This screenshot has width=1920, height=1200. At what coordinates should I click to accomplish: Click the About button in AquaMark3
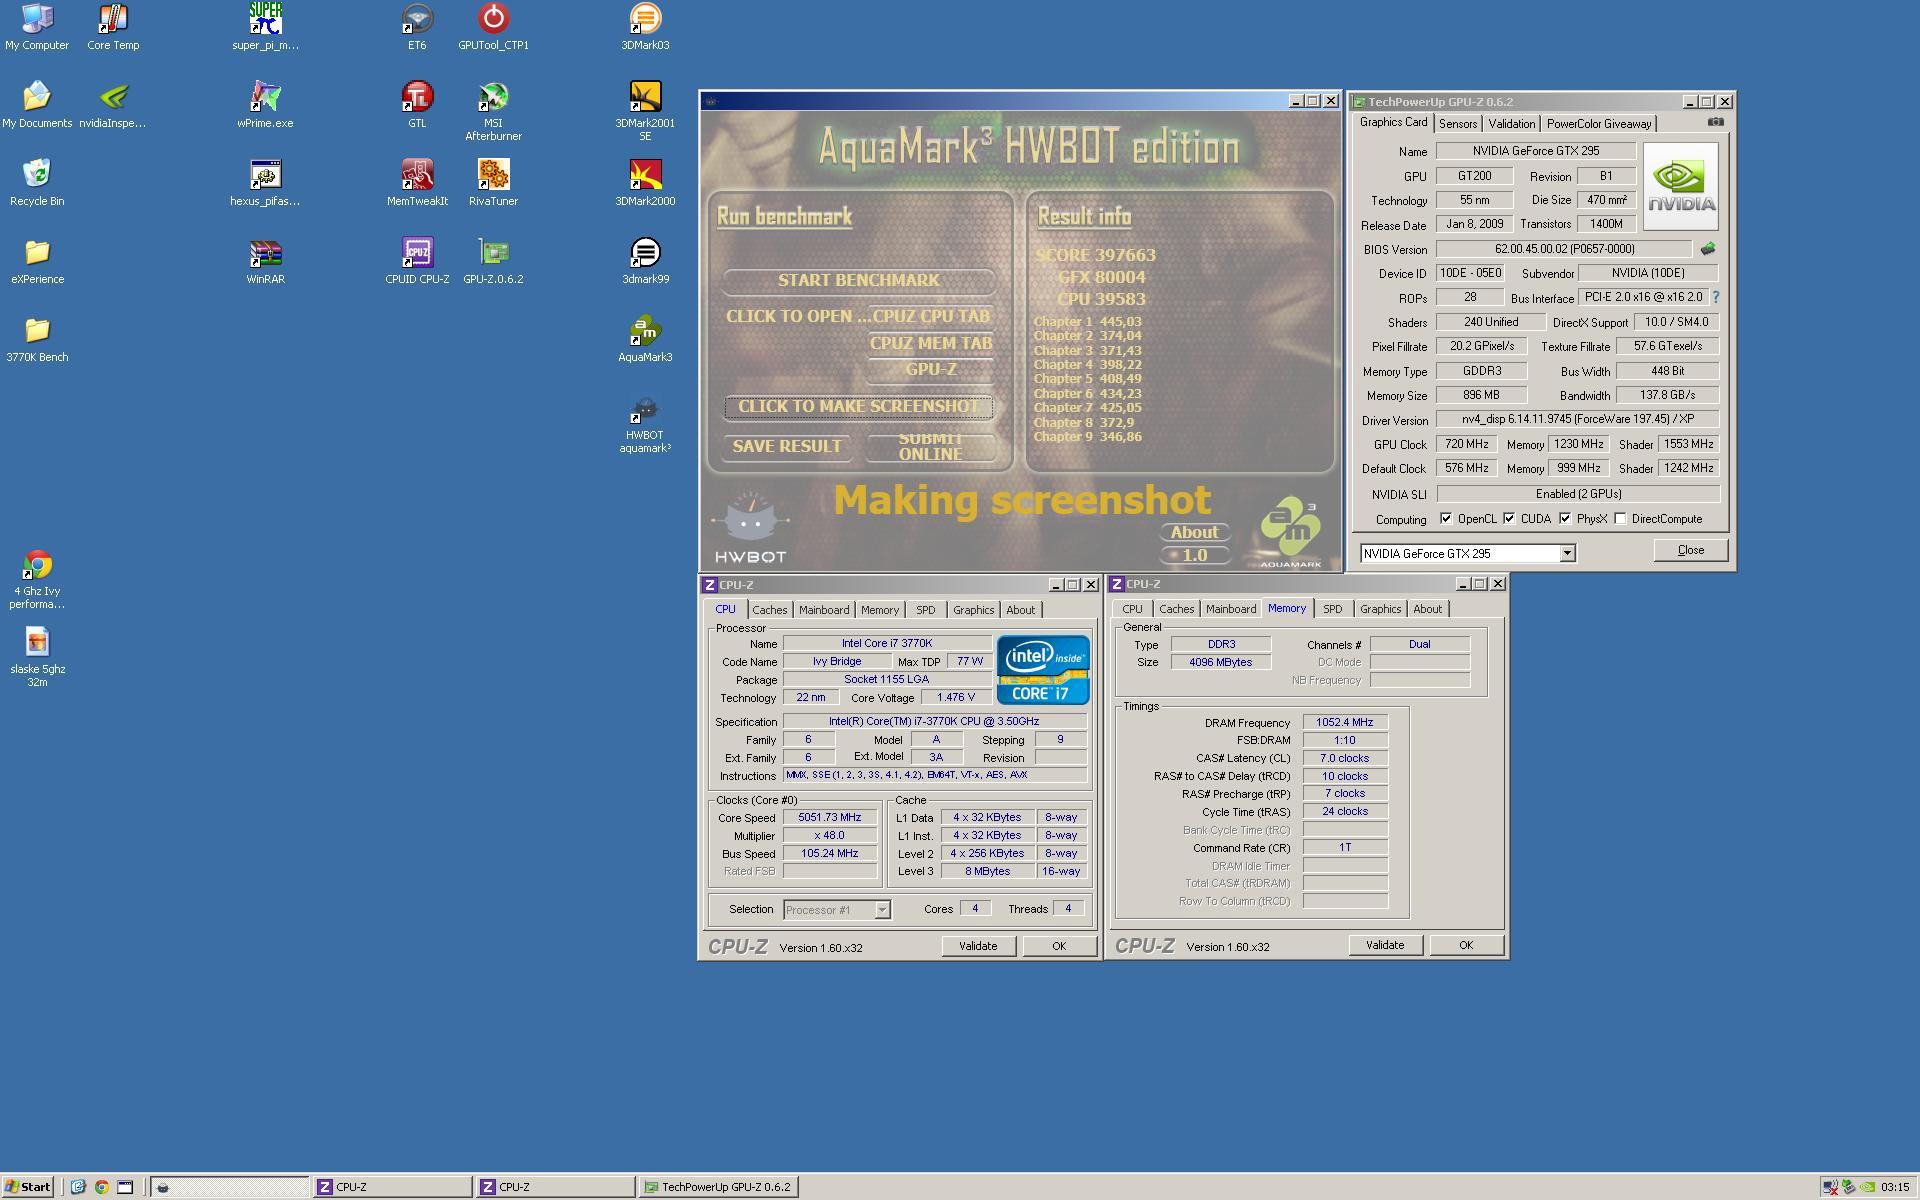pyautogui.click(x=1194, y=532)
